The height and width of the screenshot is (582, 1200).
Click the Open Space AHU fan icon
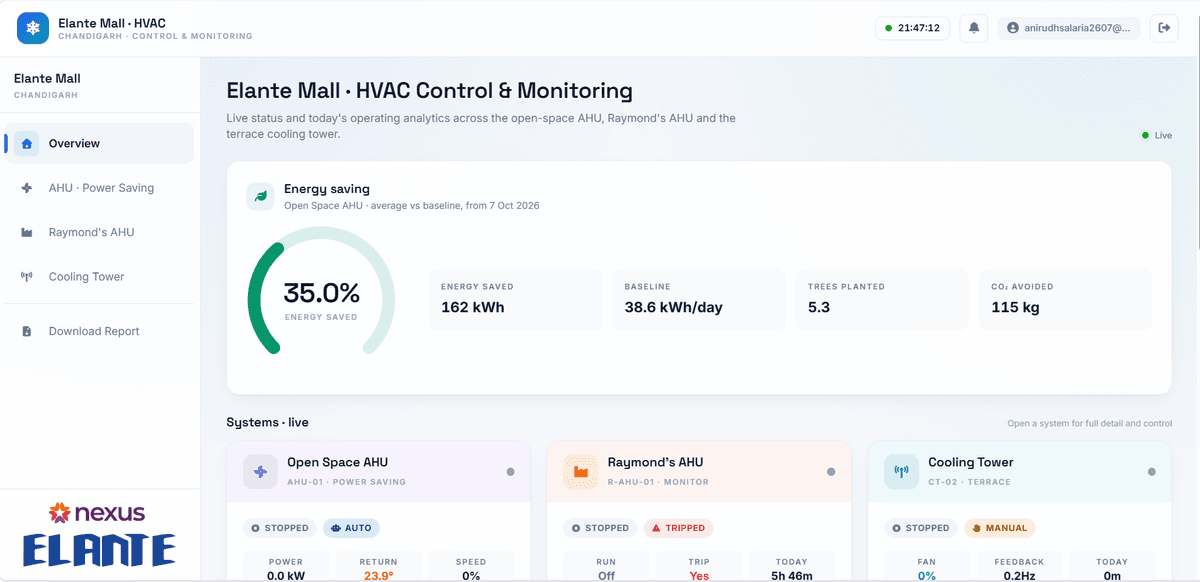[261, 471]
